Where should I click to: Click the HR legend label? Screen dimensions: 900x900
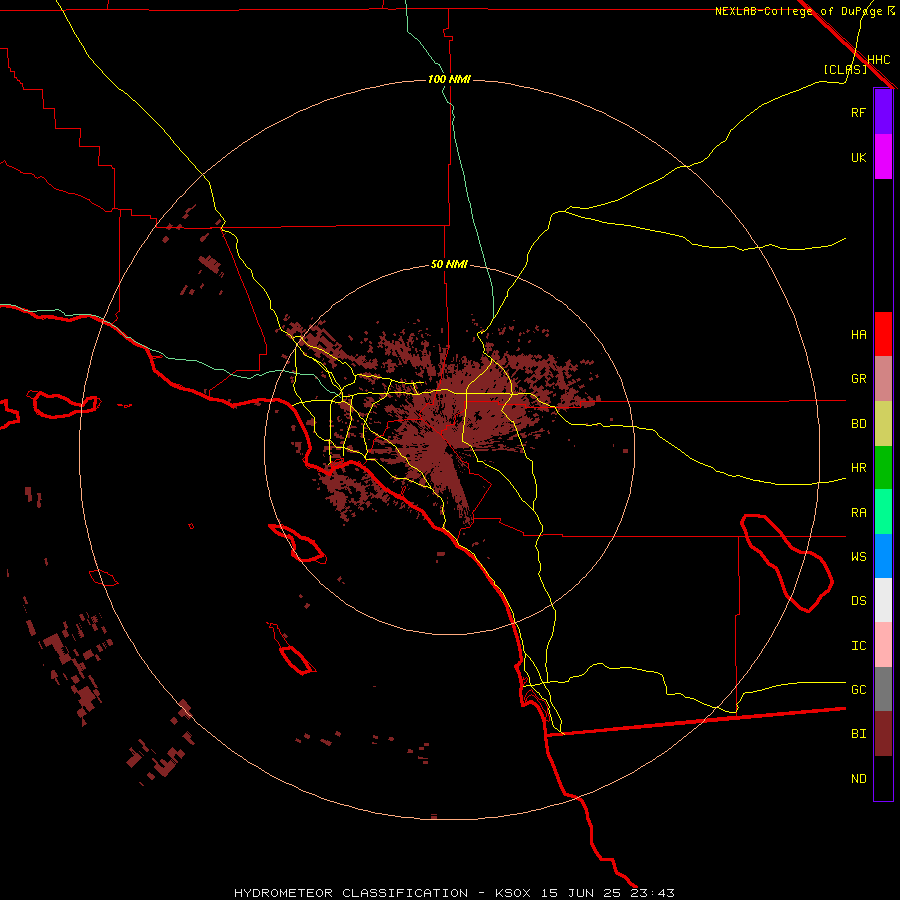[x=859, y=468]
